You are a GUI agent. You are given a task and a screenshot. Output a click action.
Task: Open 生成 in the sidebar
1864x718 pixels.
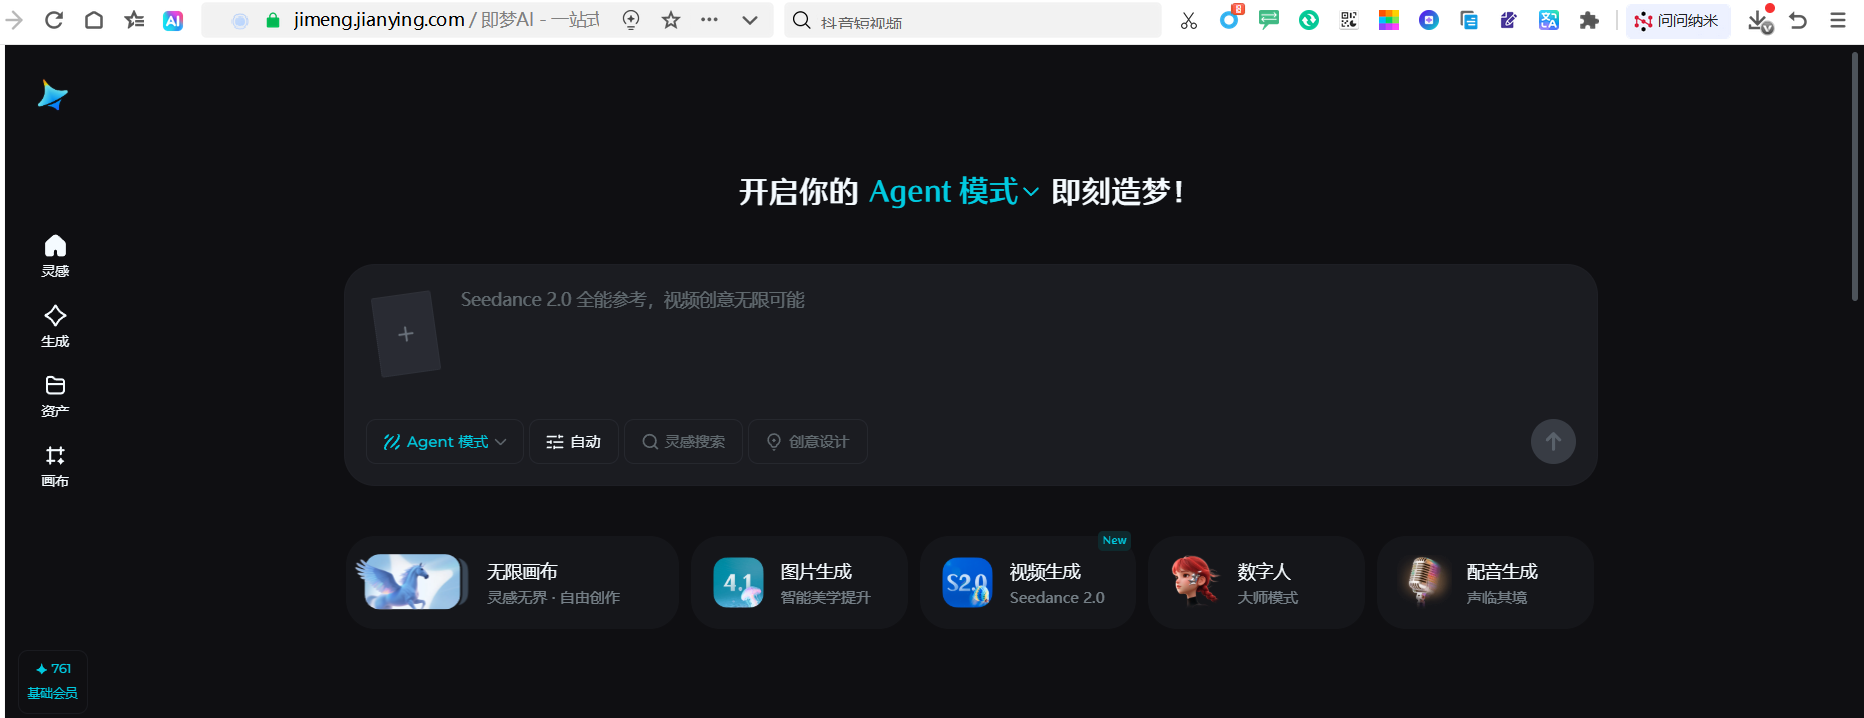pos(55,326)
